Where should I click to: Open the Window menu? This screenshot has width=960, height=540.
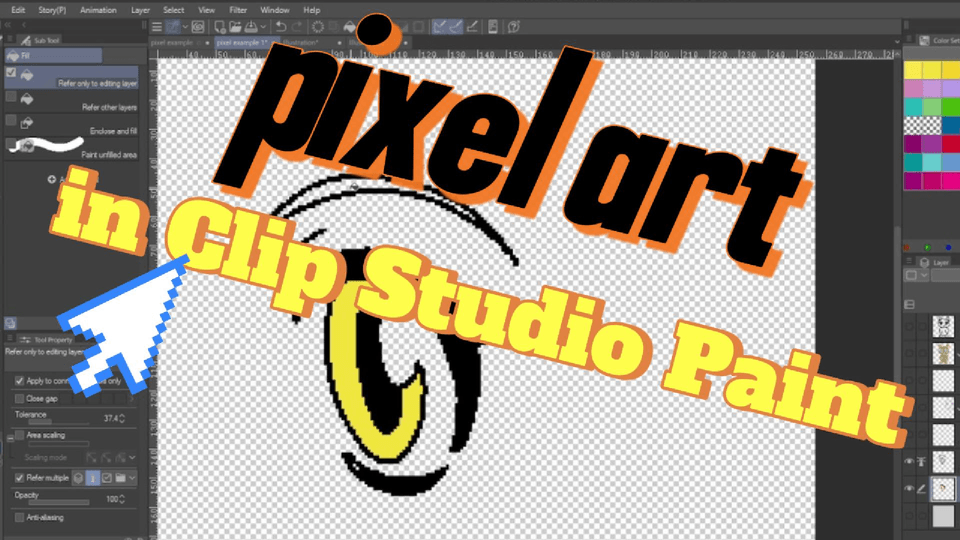point(274,10)
